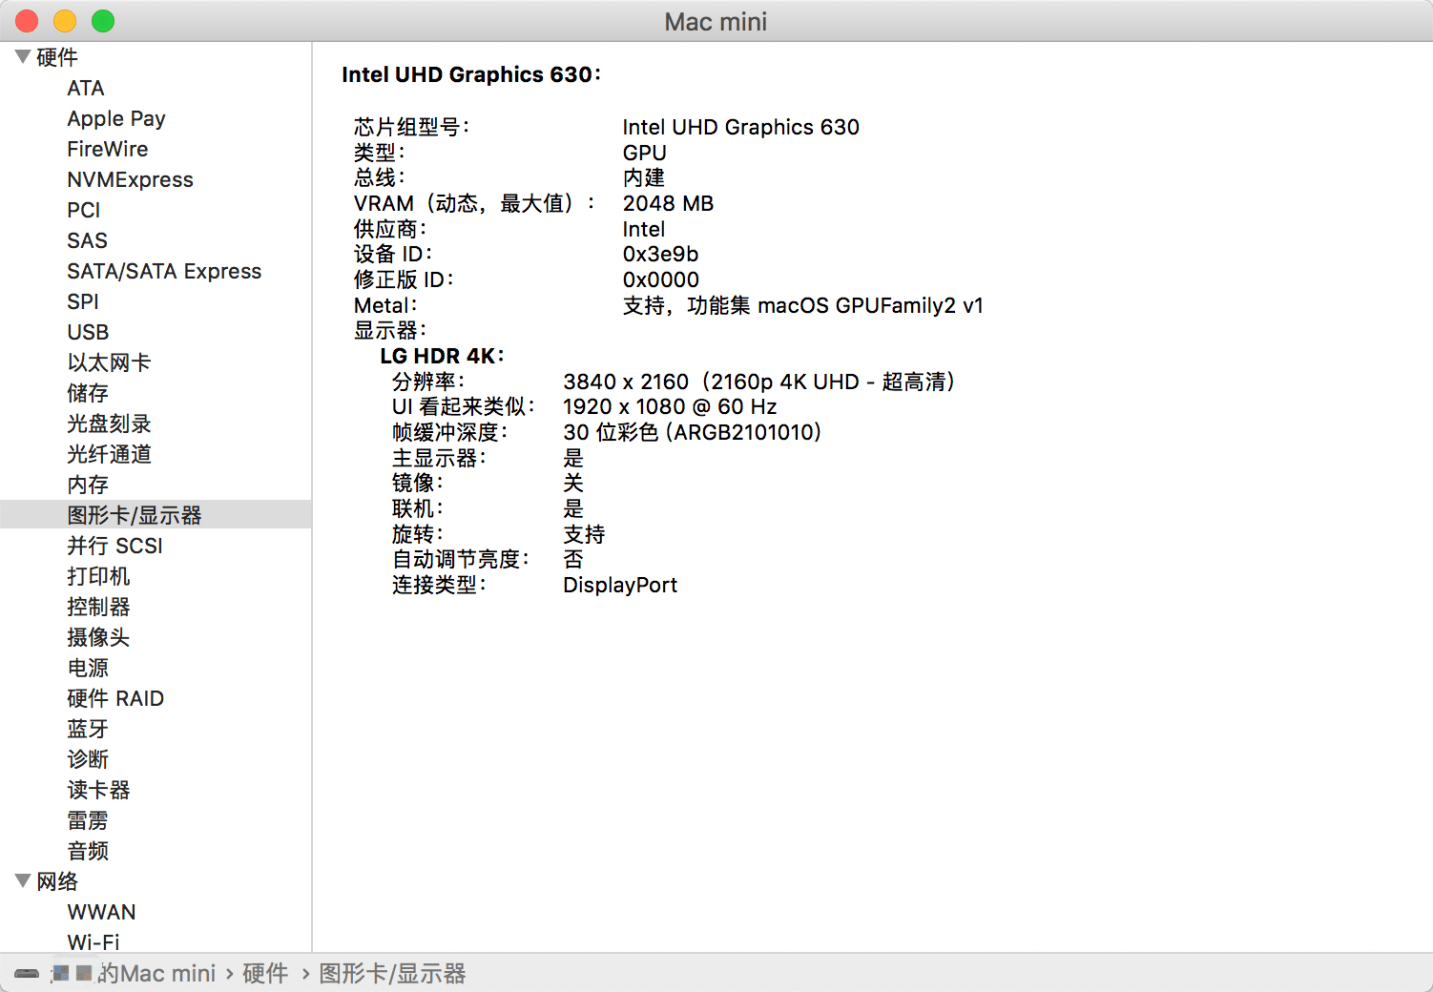Collapse the 硬件 disclosure triangle

coord(22,57)
